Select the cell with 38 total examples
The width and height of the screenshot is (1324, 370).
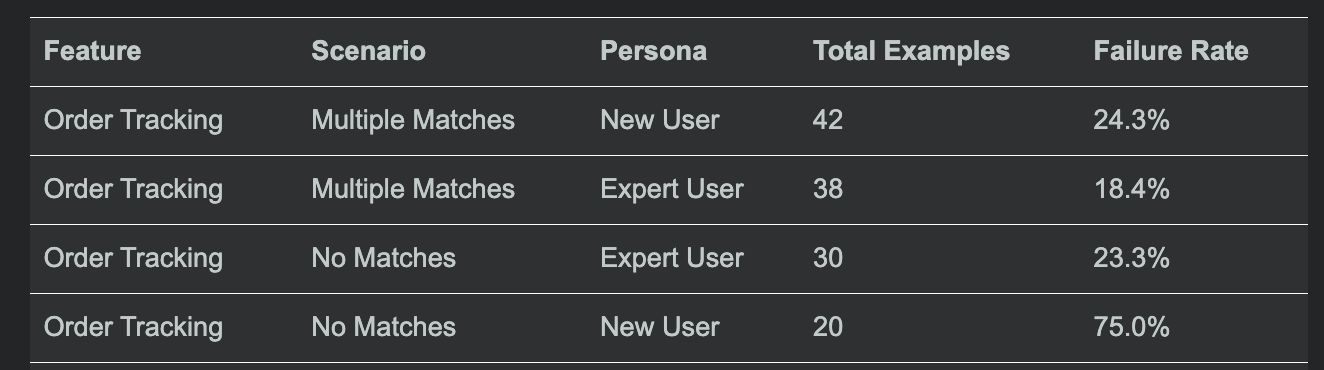pos(828,189)
